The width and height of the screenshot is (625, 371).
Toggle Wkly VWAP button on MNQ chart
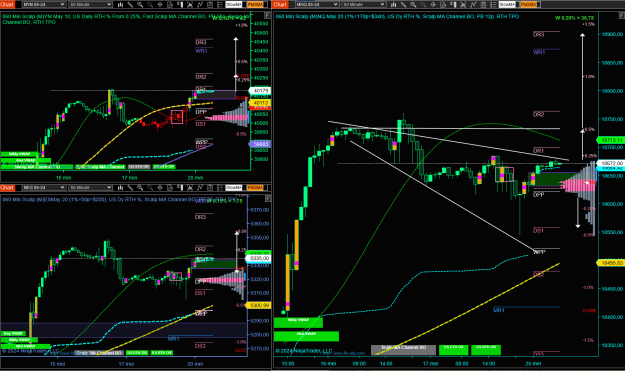[x=298, y=322]
